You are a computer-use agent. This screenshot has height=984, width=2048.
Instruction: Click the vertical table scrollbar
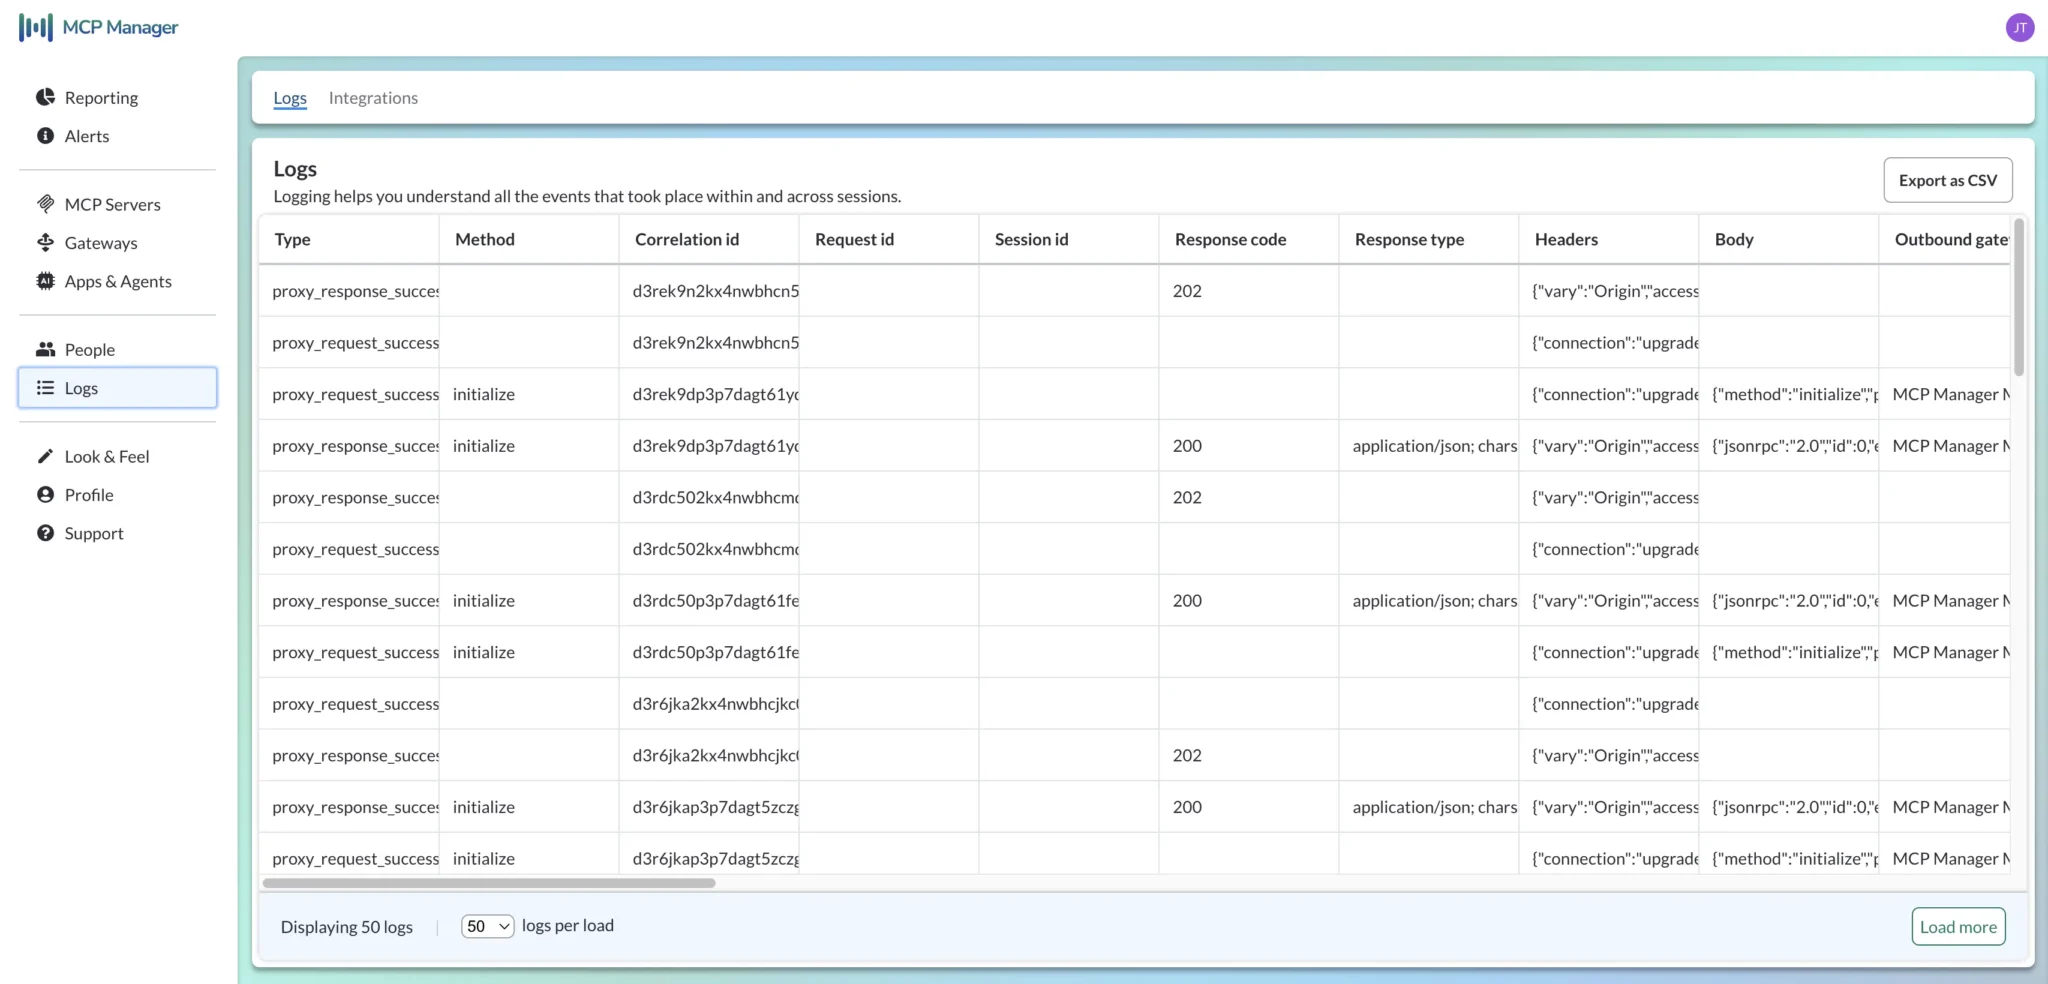tap(2018, 300)
